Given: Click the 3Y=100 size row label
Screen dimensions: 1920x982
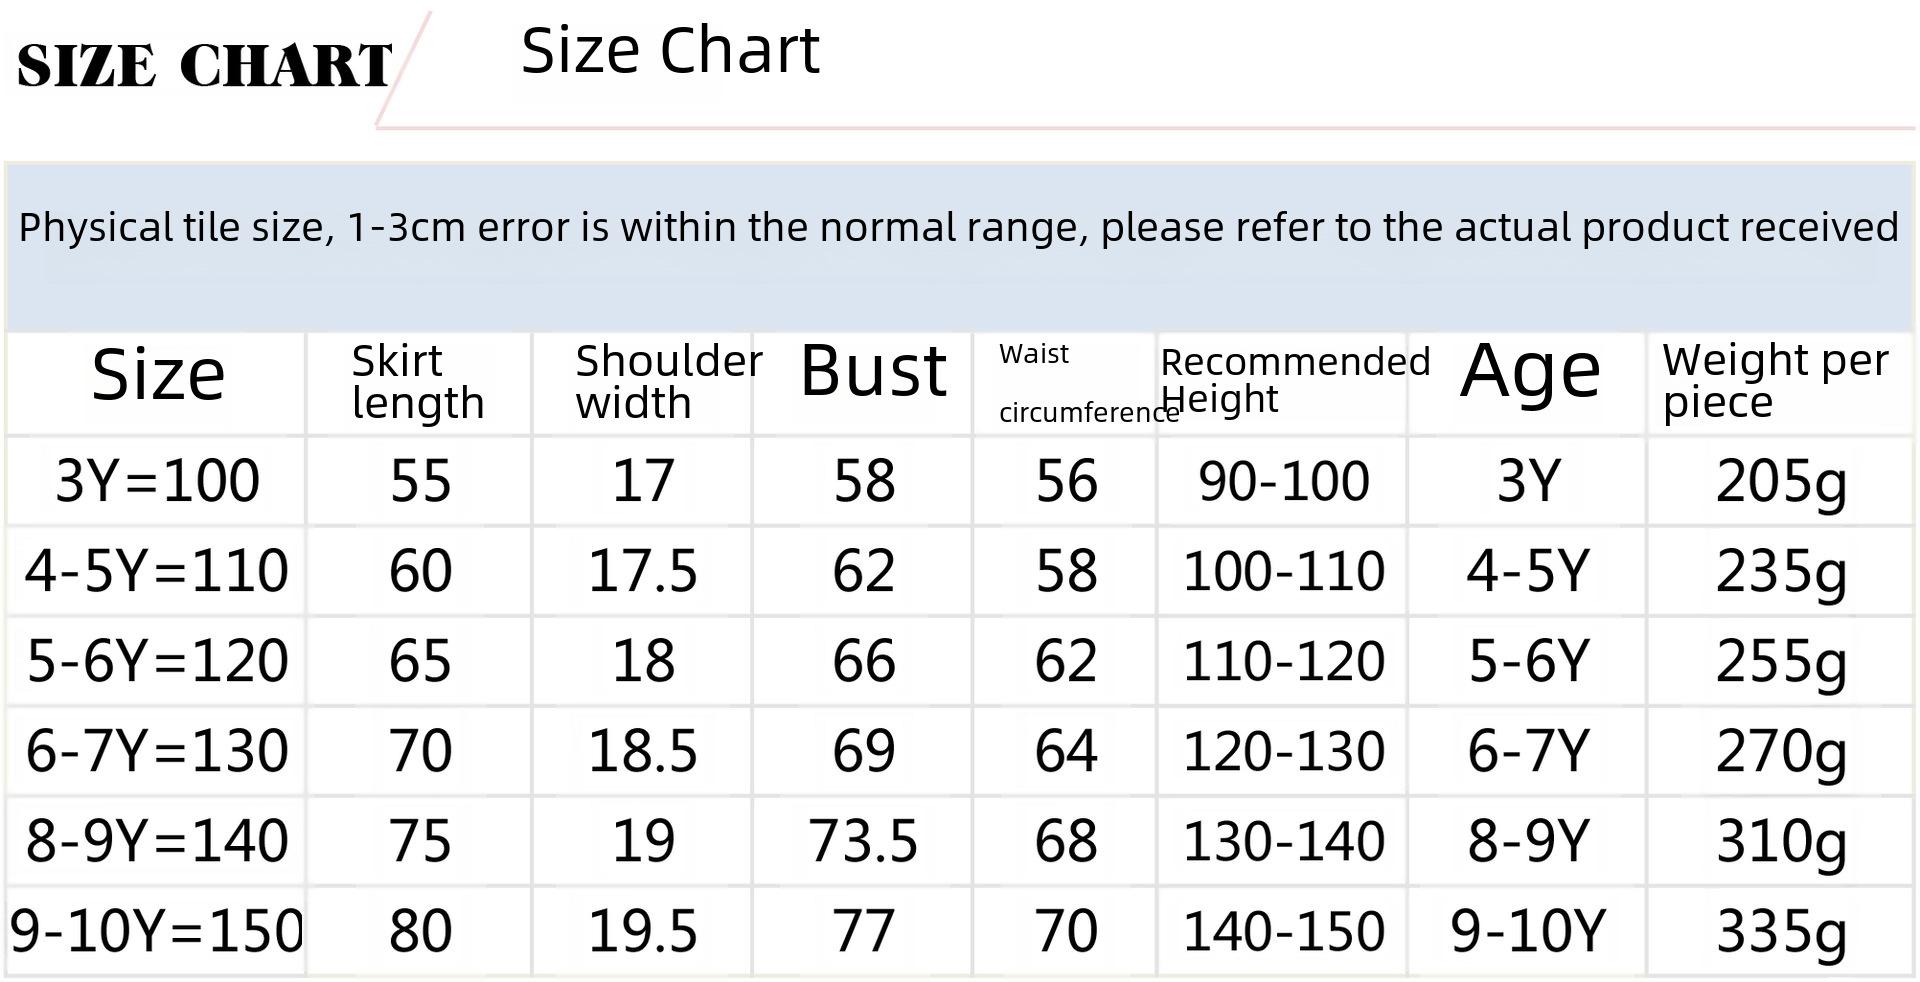Looking at the screenshot, I should coord(157,481).
